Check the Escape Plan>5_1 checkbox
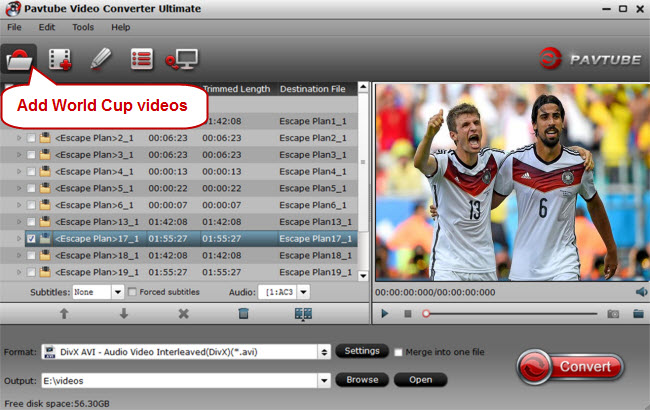The height and width of the screenshot is (410, 650). coord(31,188)
